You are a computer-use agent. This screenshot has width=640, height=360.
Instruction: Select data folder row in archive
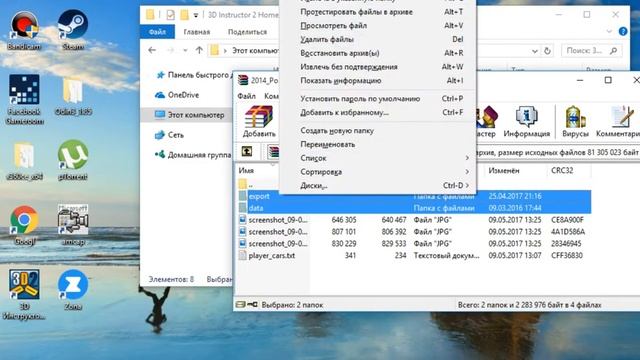(x=414, y=208)
